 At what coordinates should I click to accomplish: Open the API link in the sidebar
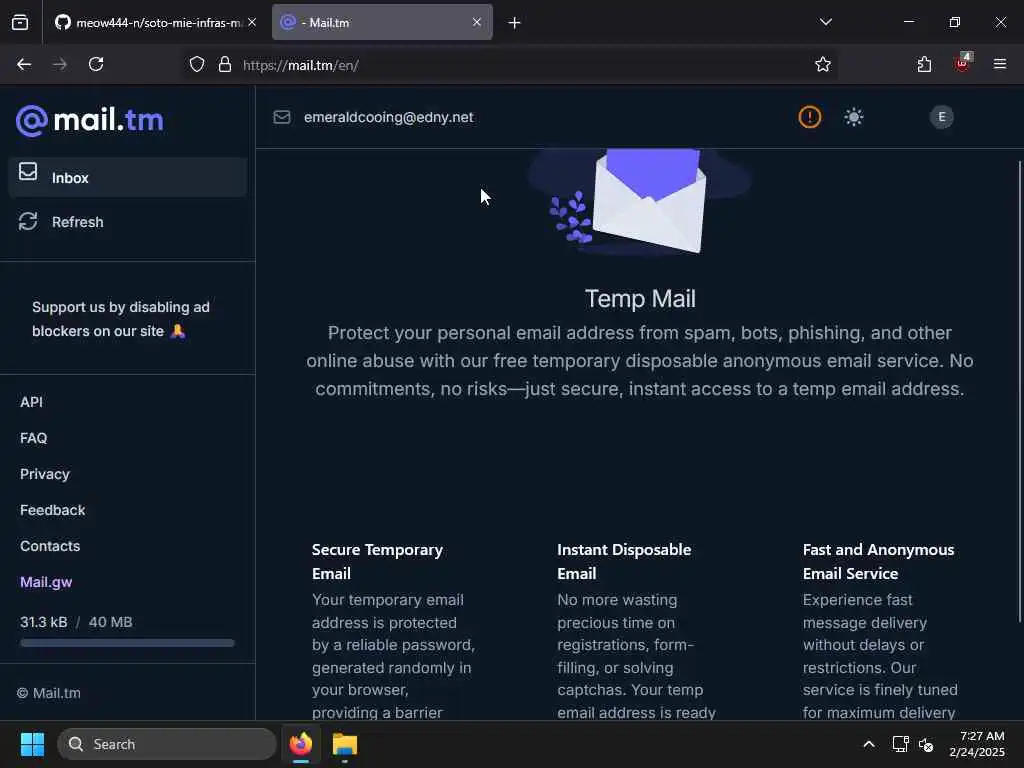[31, 402]
